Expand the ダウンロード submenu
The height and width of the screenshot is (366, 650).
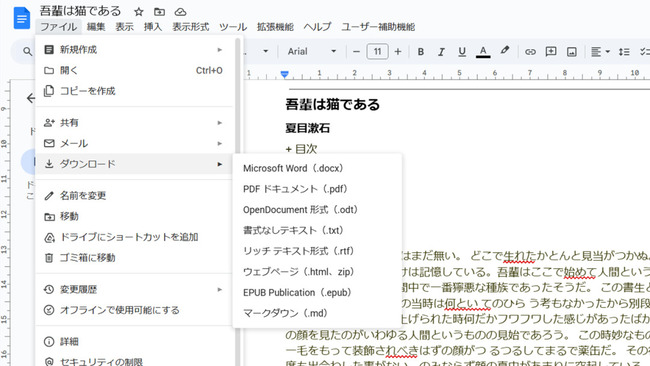[x=133, y=164]
